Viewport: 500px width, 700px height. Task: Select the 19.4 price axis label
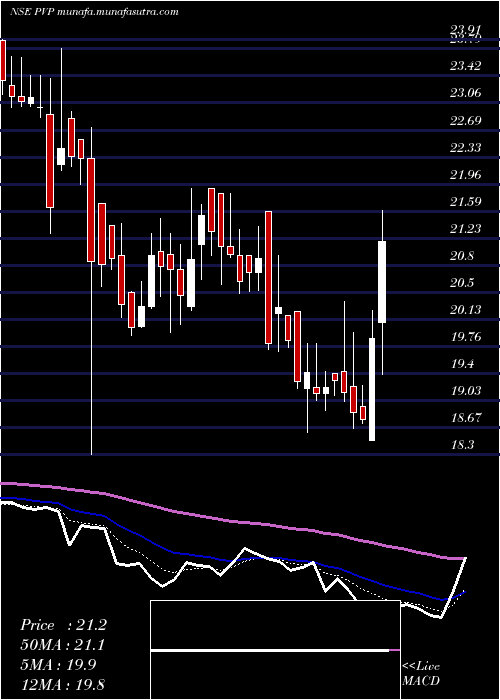coord(462,364)
